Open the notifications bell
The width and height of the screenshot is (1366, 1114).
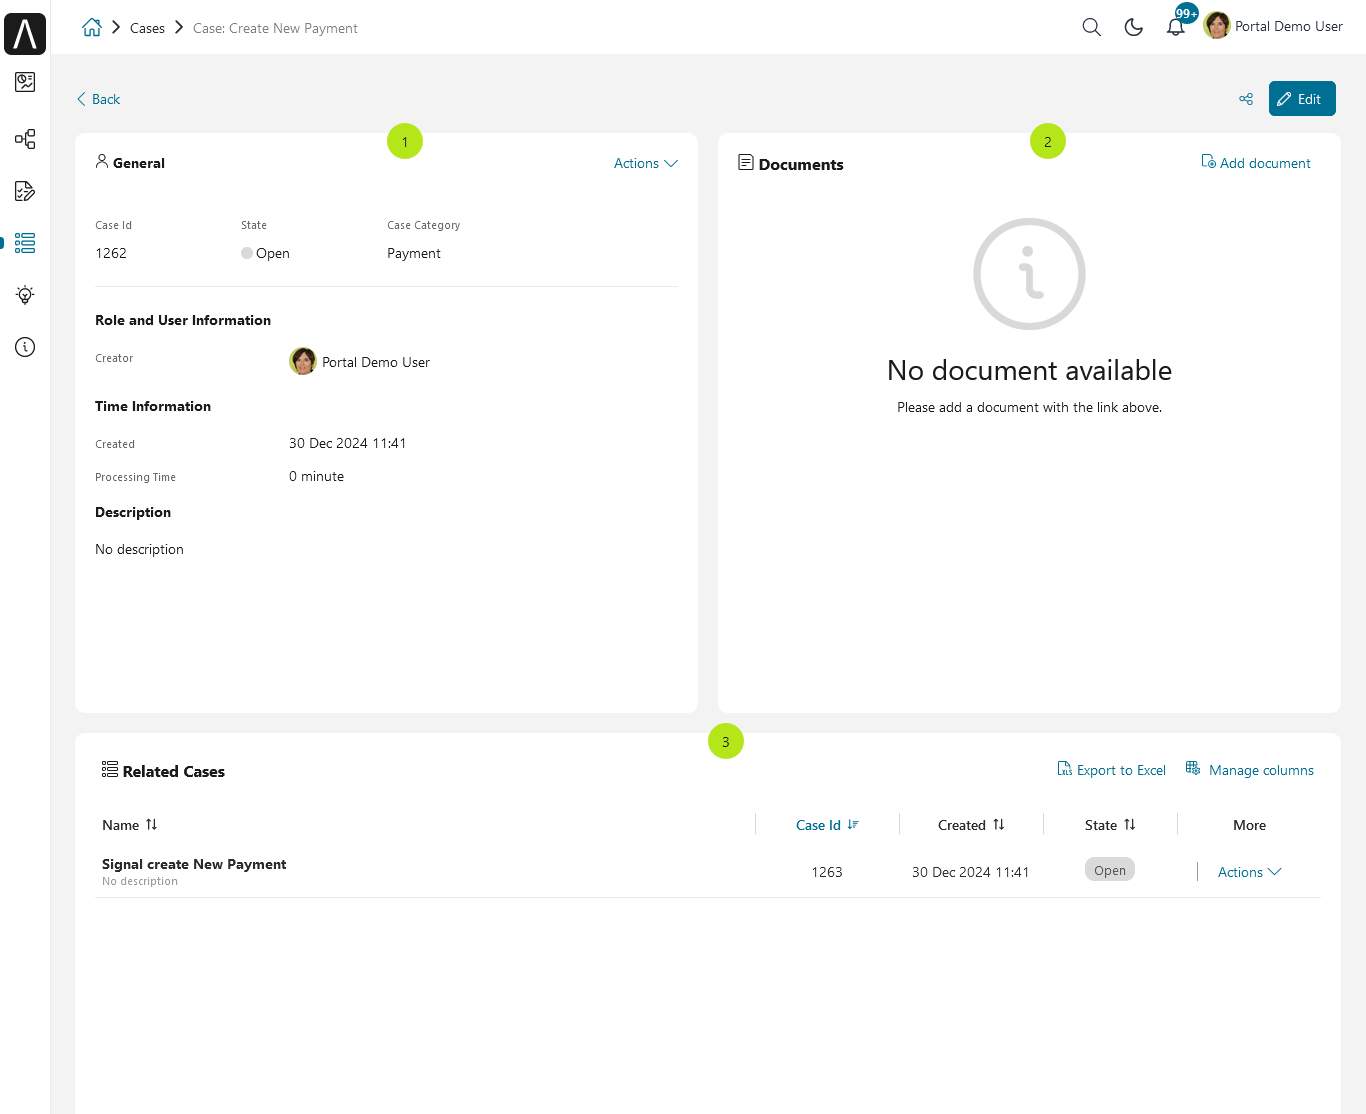pos(1176,27)
